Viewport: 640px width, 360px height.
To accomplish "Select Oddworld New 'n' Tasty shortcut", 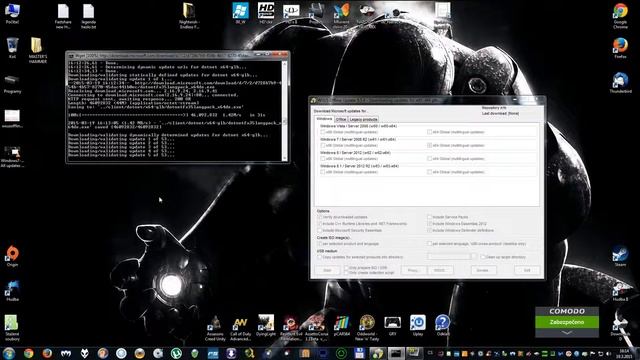I will pos(367,328).
